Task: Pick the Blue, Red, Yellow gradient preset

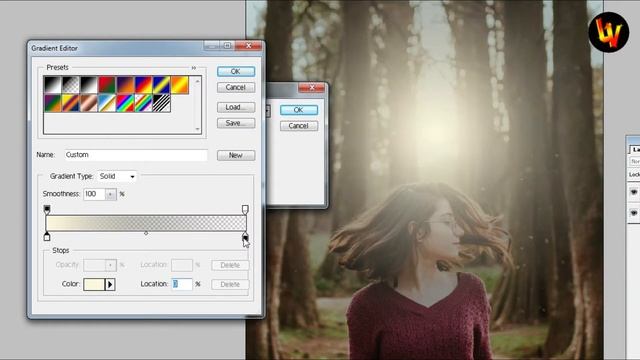Action: point(143,85)
